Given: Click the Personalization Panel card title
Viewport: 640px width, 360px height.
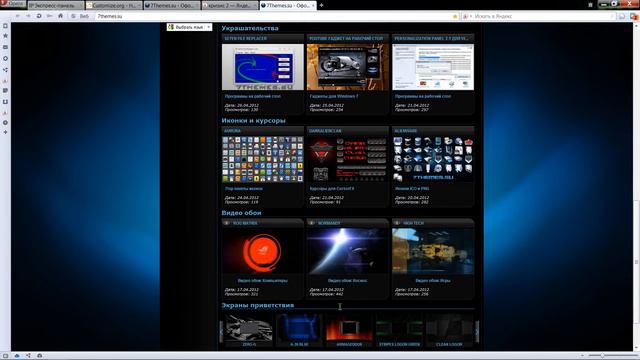Looking at the screenshot, I should click(x=431, y=38).
